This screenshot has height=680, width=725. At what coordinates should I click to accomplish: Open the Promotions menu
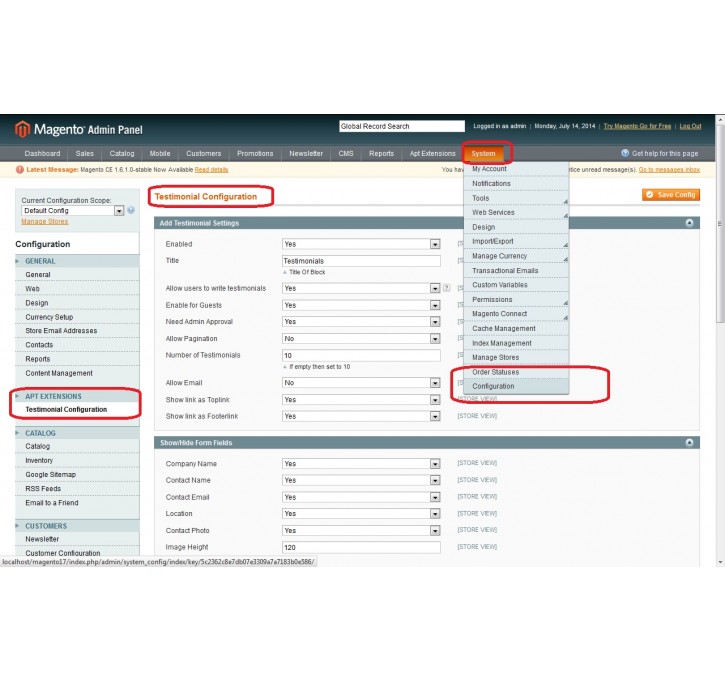[x=255, y=153]
